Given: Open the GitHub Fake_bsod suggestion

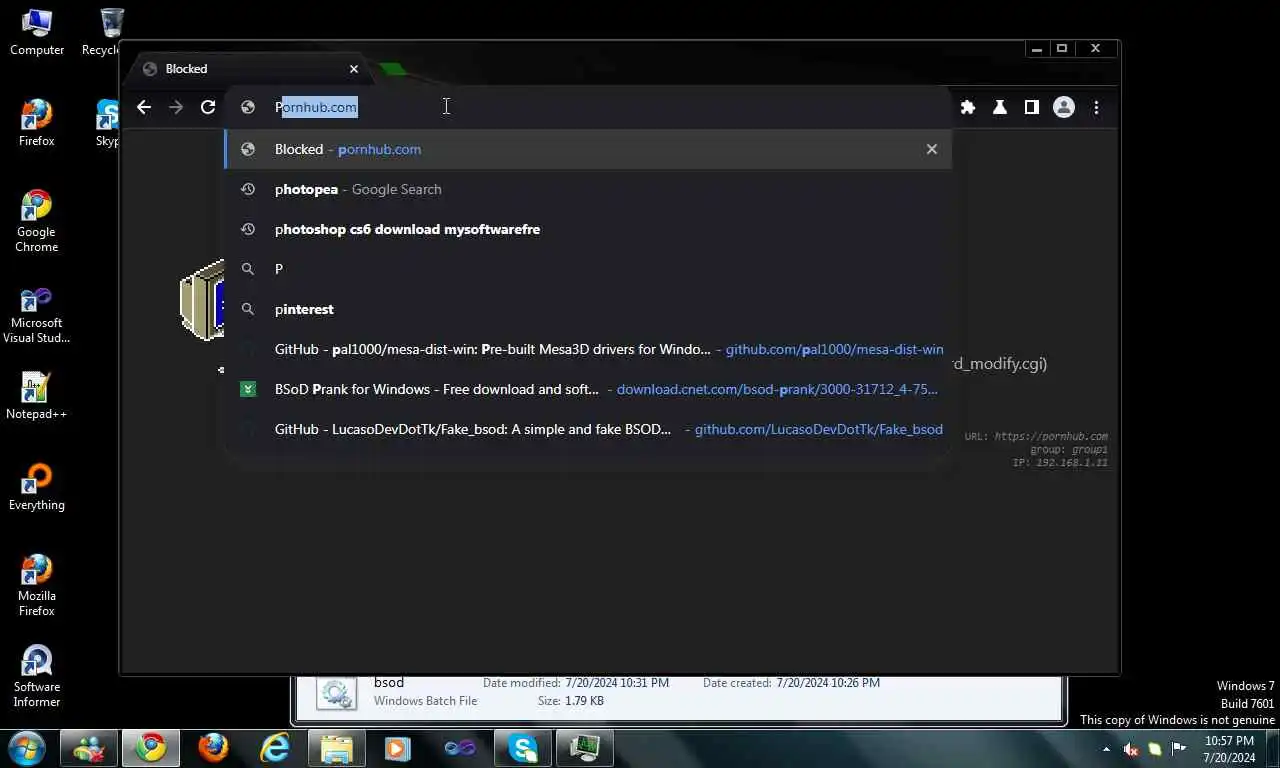Looking at the screenshot, I should (588, 429).
